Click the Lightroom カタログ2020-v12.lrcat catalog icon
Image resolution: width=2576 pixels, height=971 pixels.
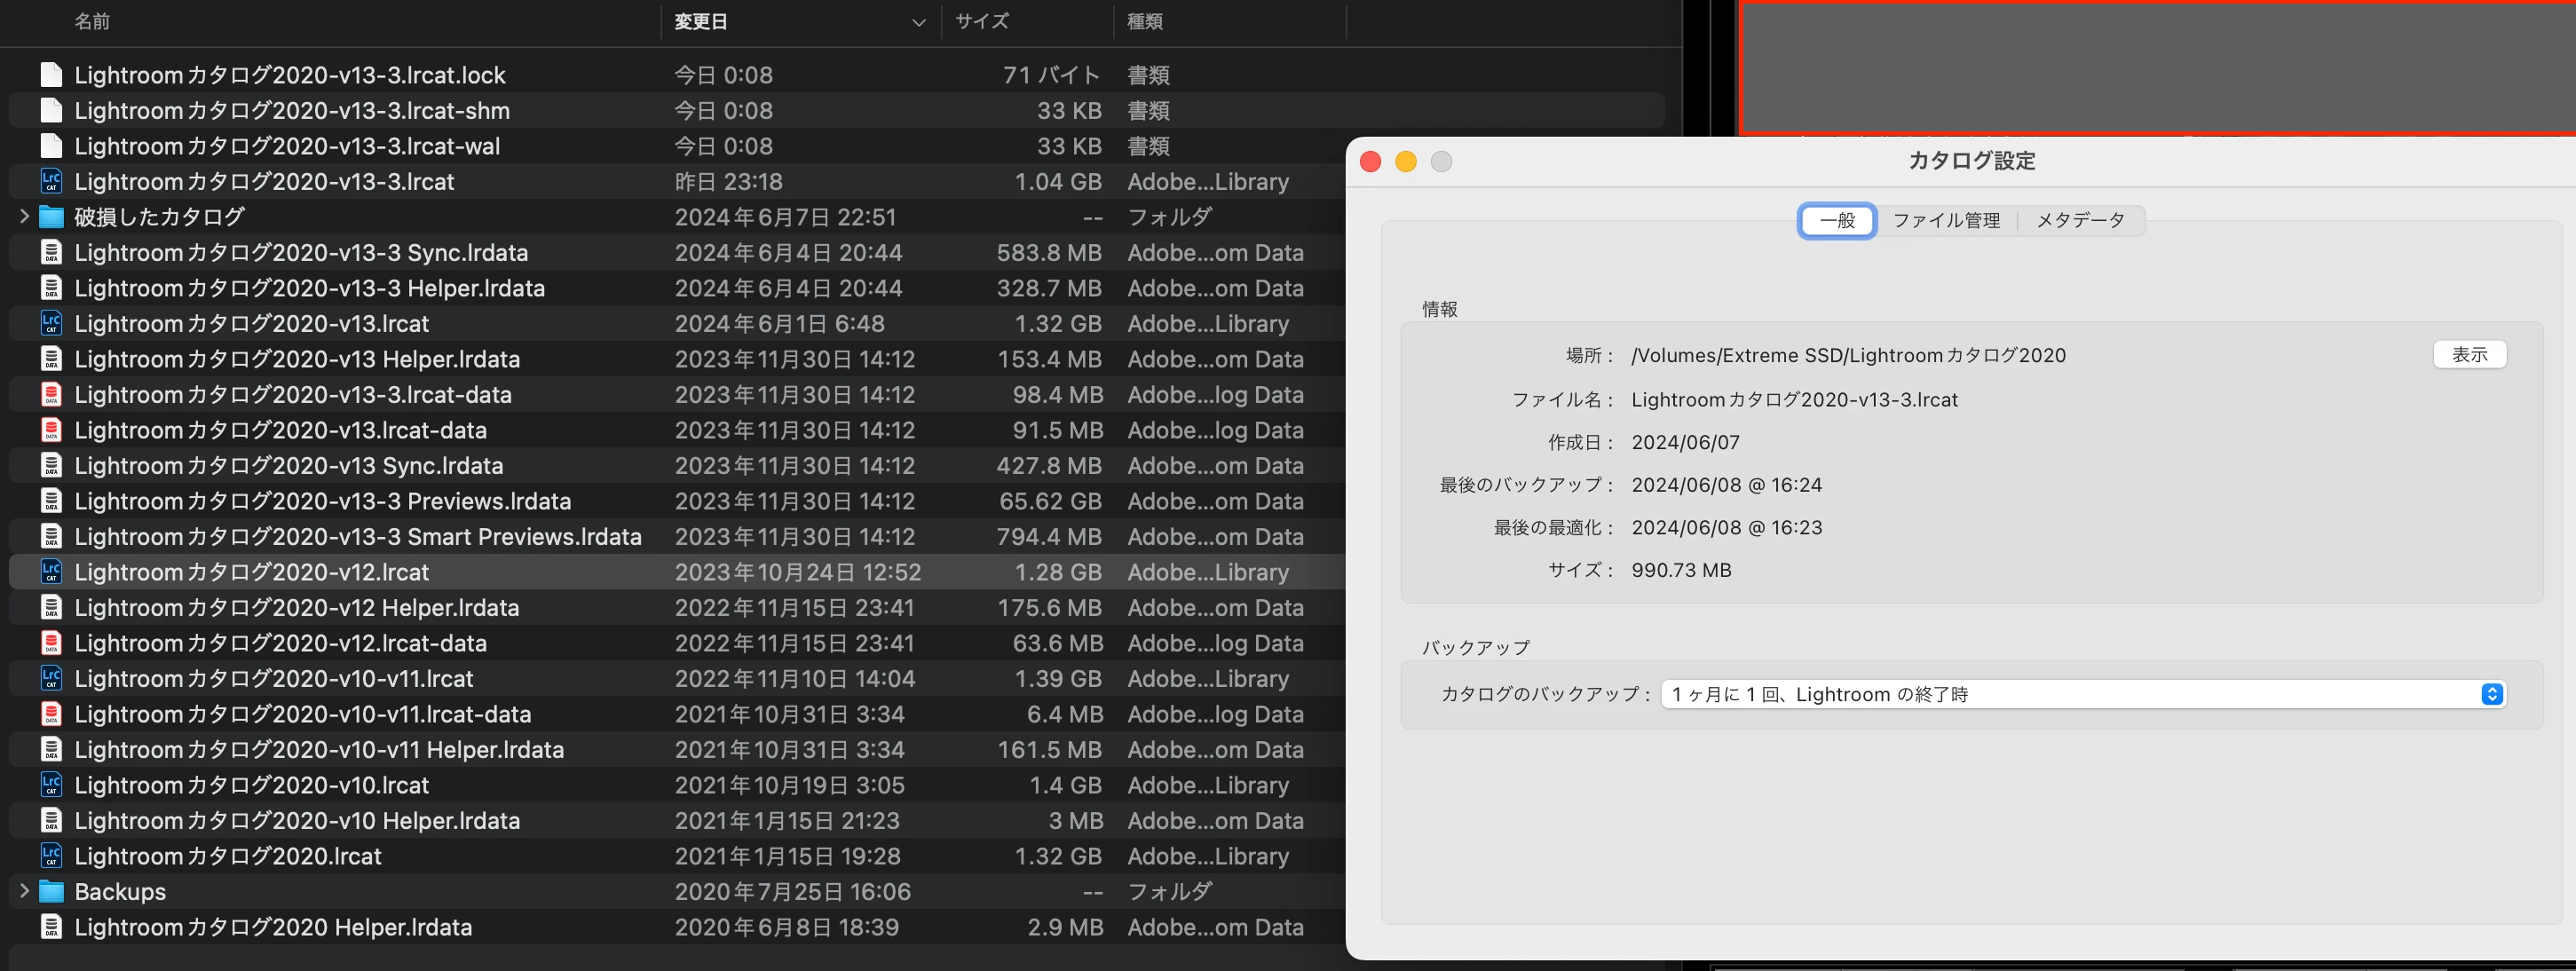pyautogui.click(x=51, y=572)
